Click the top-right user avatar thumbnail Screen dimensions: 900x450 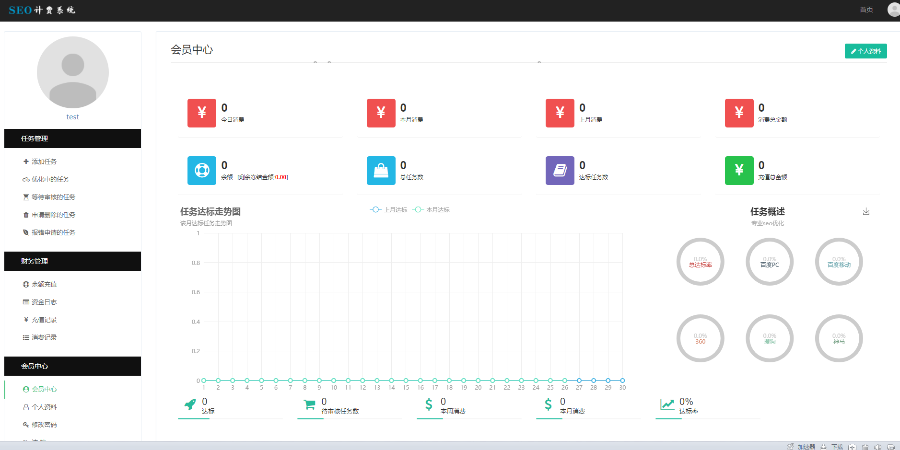point(893,10)
